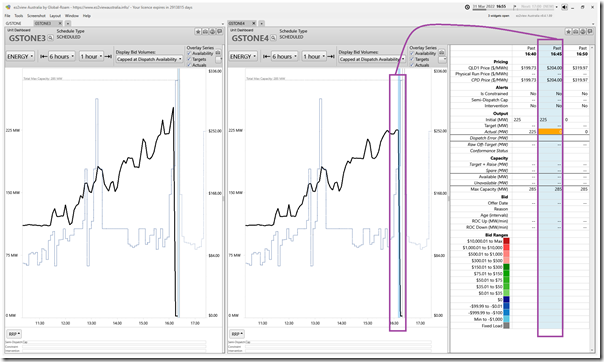This screenshot has height=362, width=604.
Task: Click the print icon in GSTONE3 header
Action: 212,32
